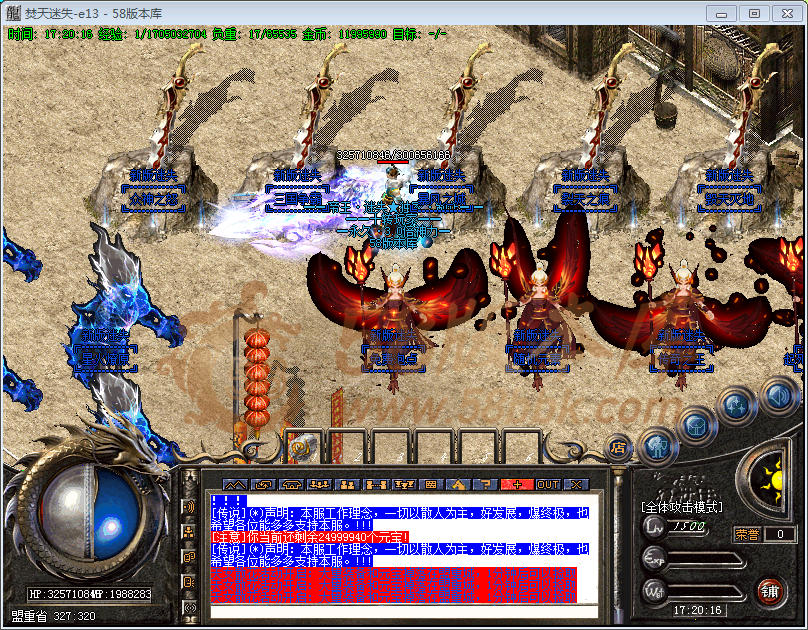
Task: Toggle the guild chat icon beside chat
Action: tap(189, 557)
